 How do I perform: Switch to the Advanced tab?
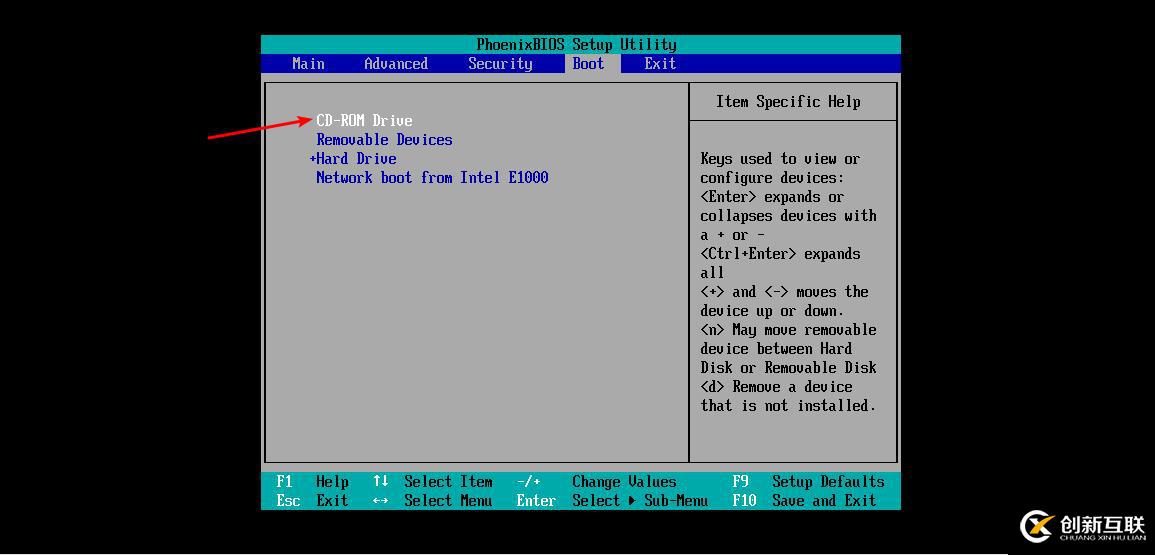(396, 63)
